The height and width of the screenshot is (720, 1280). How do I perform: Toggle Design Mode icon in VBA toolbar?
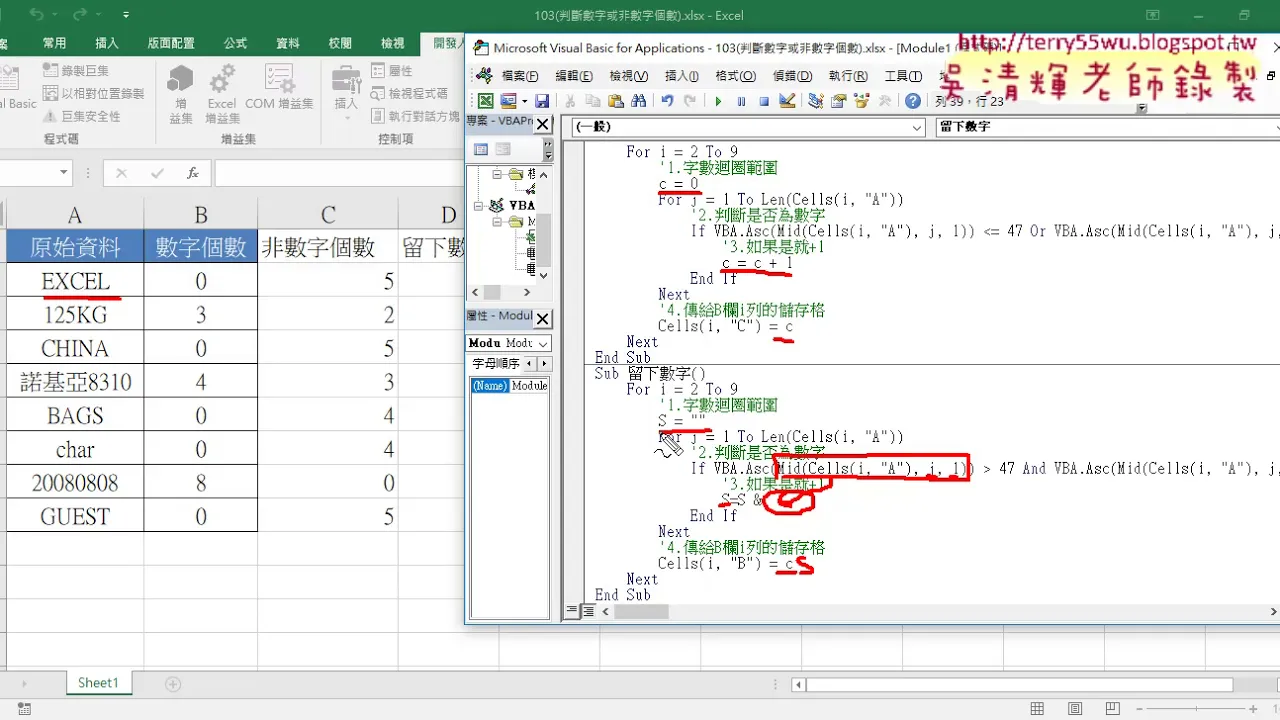pyautogui.click(x=787, y=101)
